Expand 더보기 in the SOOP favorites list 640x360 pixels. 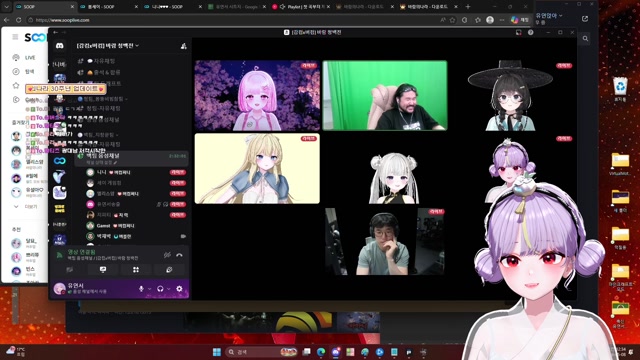pyautogui.click(x=26, y=207)
